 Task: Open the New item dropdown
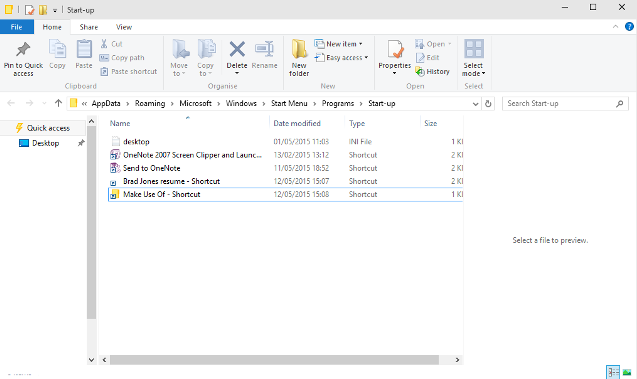[x=338, y=44]
